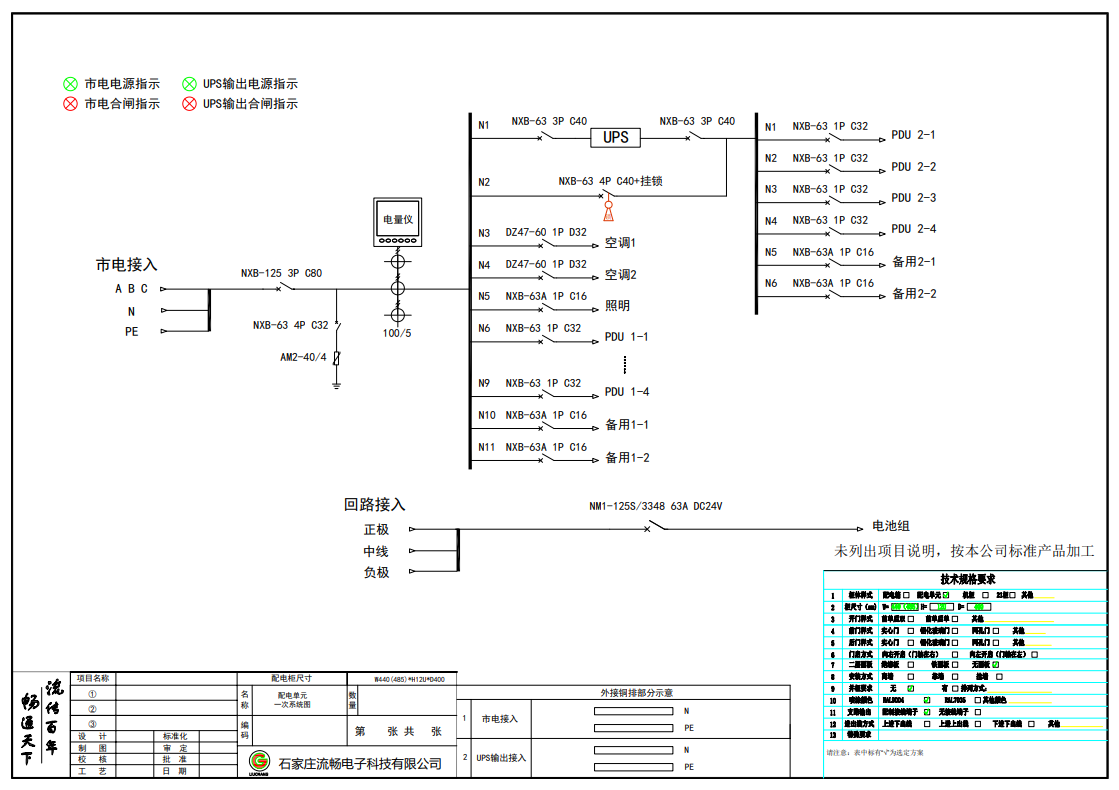1119x790 pixels.
Task: Select the red UPS输出合闸指示 indicator symbol
Action: (189, 104)
